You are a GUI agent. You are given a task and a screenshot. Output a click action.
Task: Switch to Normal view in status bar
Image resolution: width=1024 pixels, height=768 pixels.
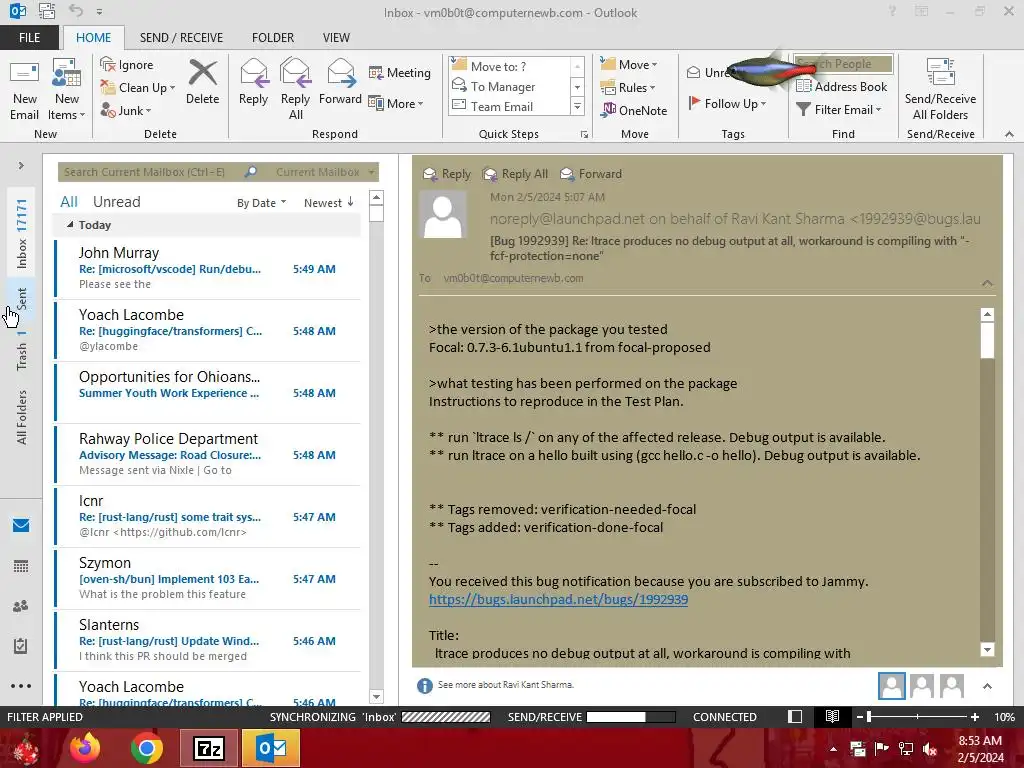pyautogui.click(x=795, y=717)
